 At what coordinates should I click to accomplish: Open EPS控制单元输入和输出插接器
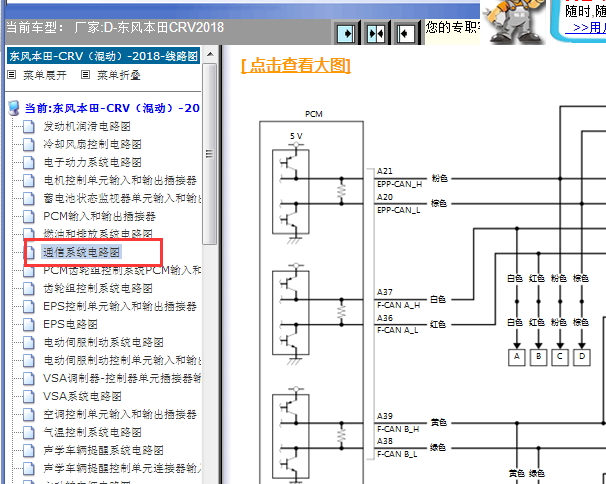click(x=120, y=306)
